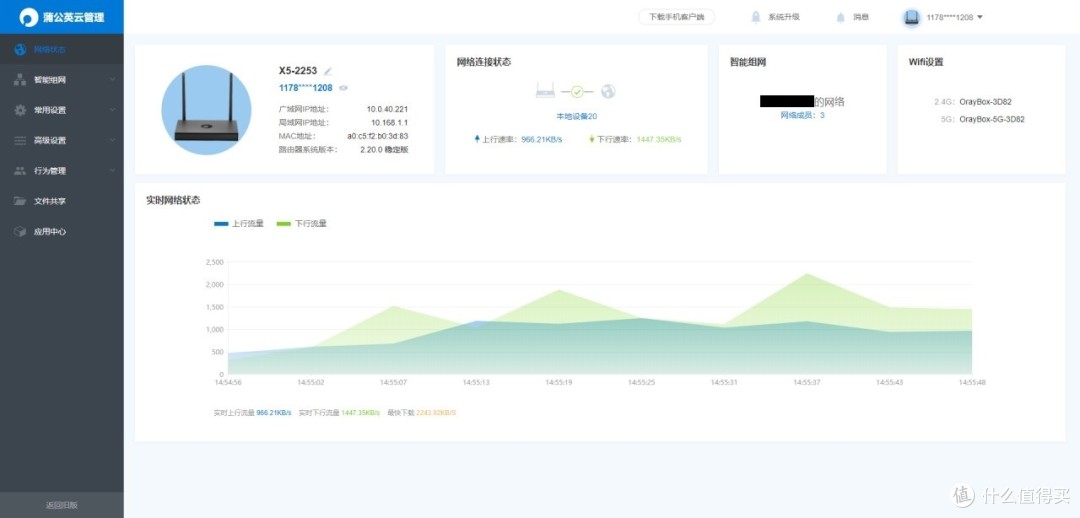Click the 高级设置 list icon

point(20,141)
